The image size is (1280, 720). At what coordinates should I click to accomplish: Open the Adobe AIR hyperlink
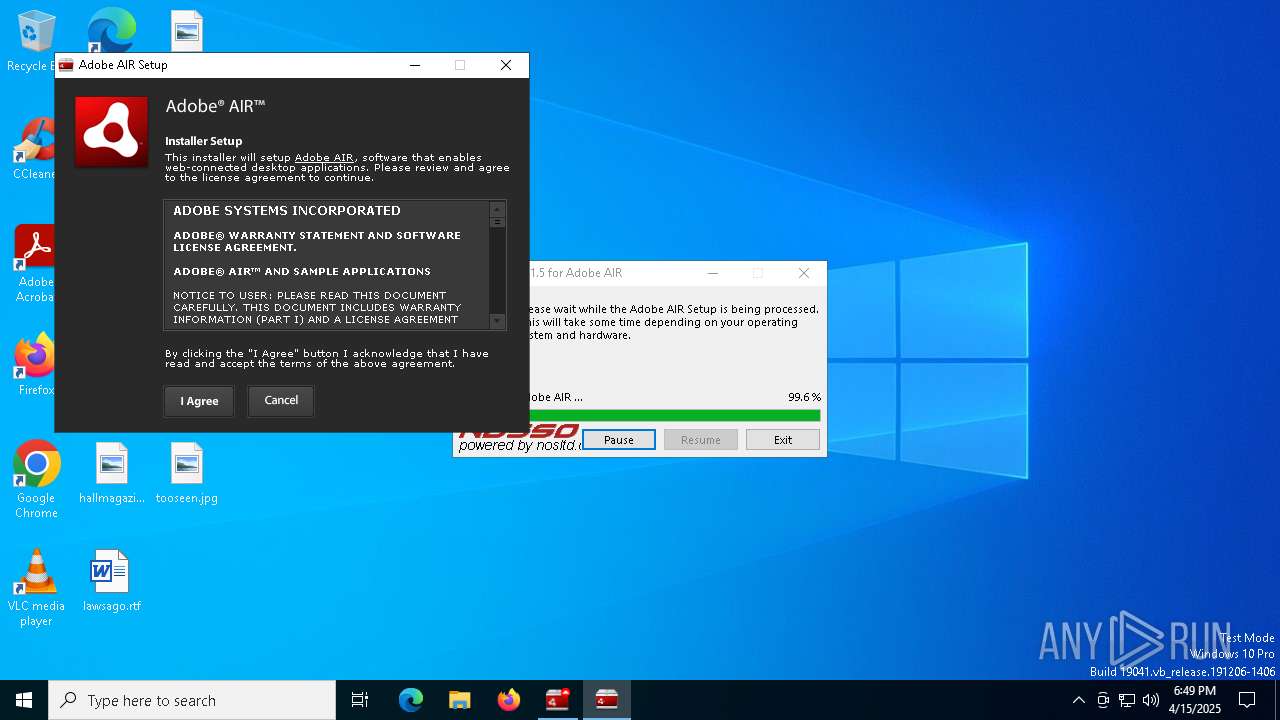pos(324,158)
